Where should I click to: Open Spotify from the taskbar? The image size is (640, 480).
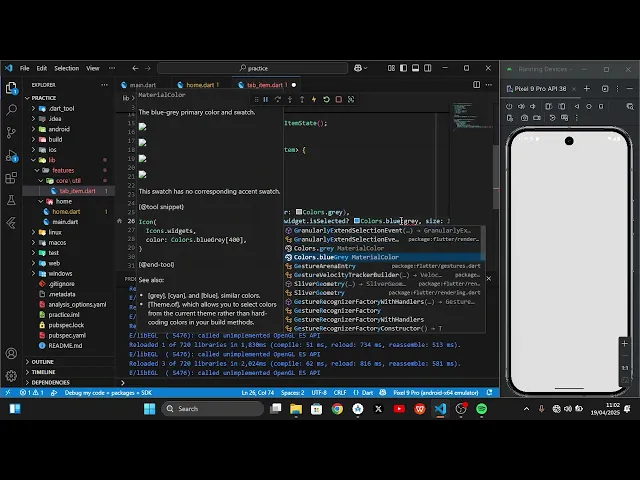482,409
